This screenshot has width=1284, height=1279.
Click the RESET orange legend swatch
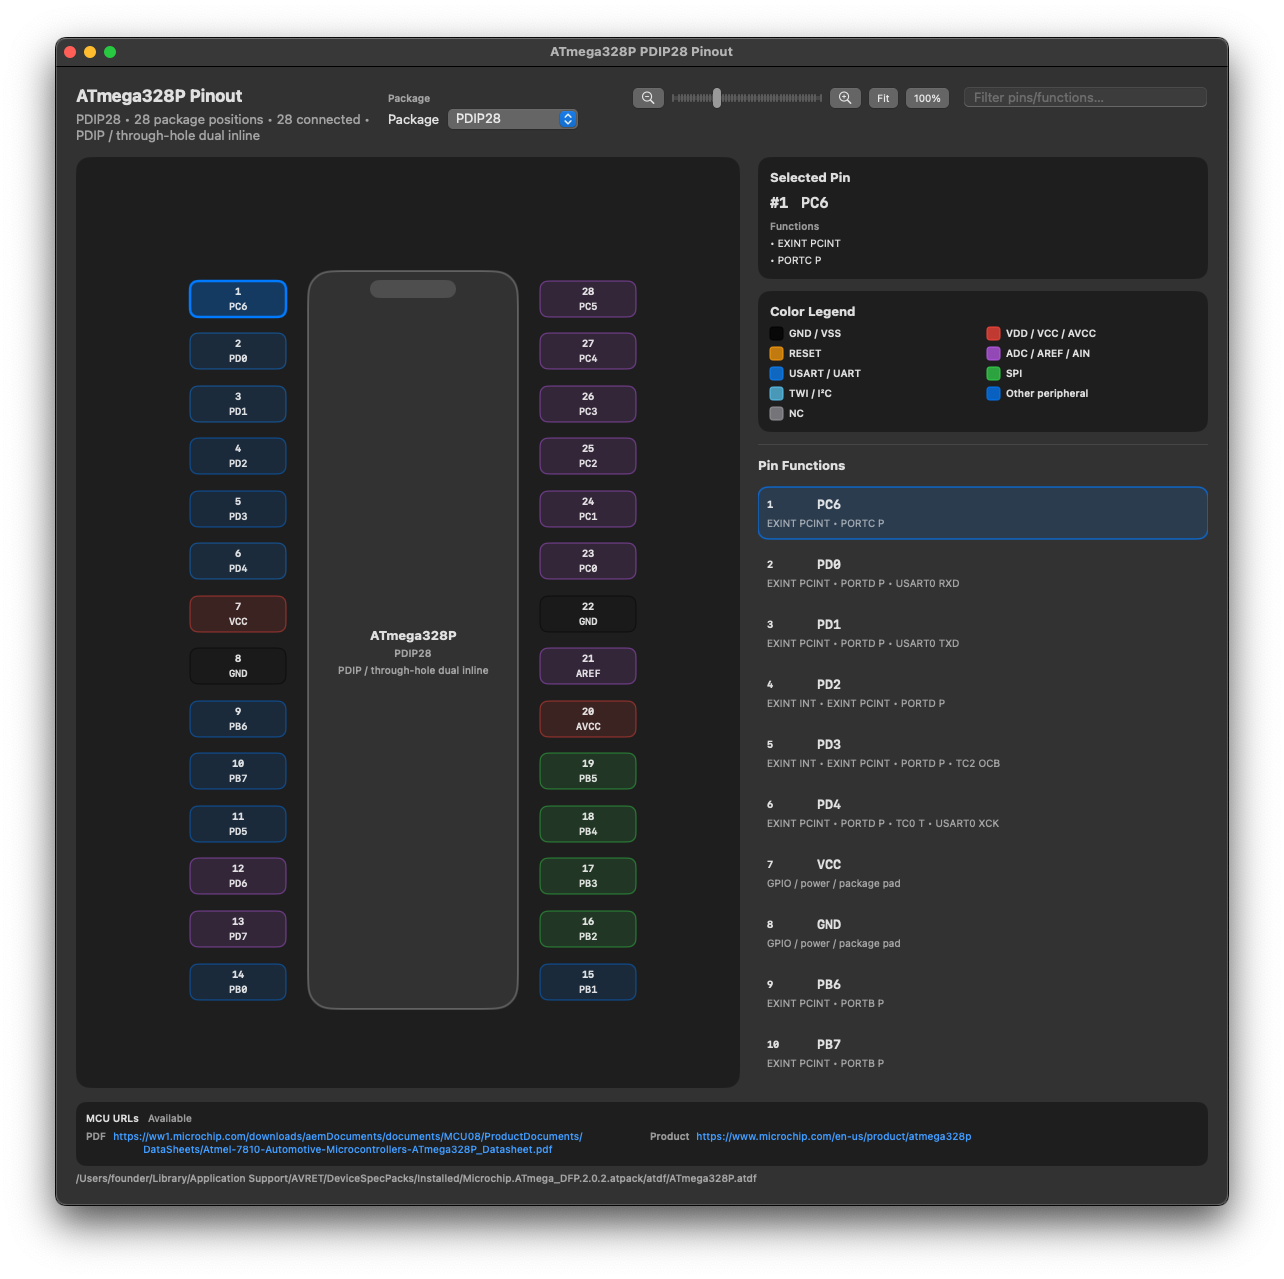point(776,353)
